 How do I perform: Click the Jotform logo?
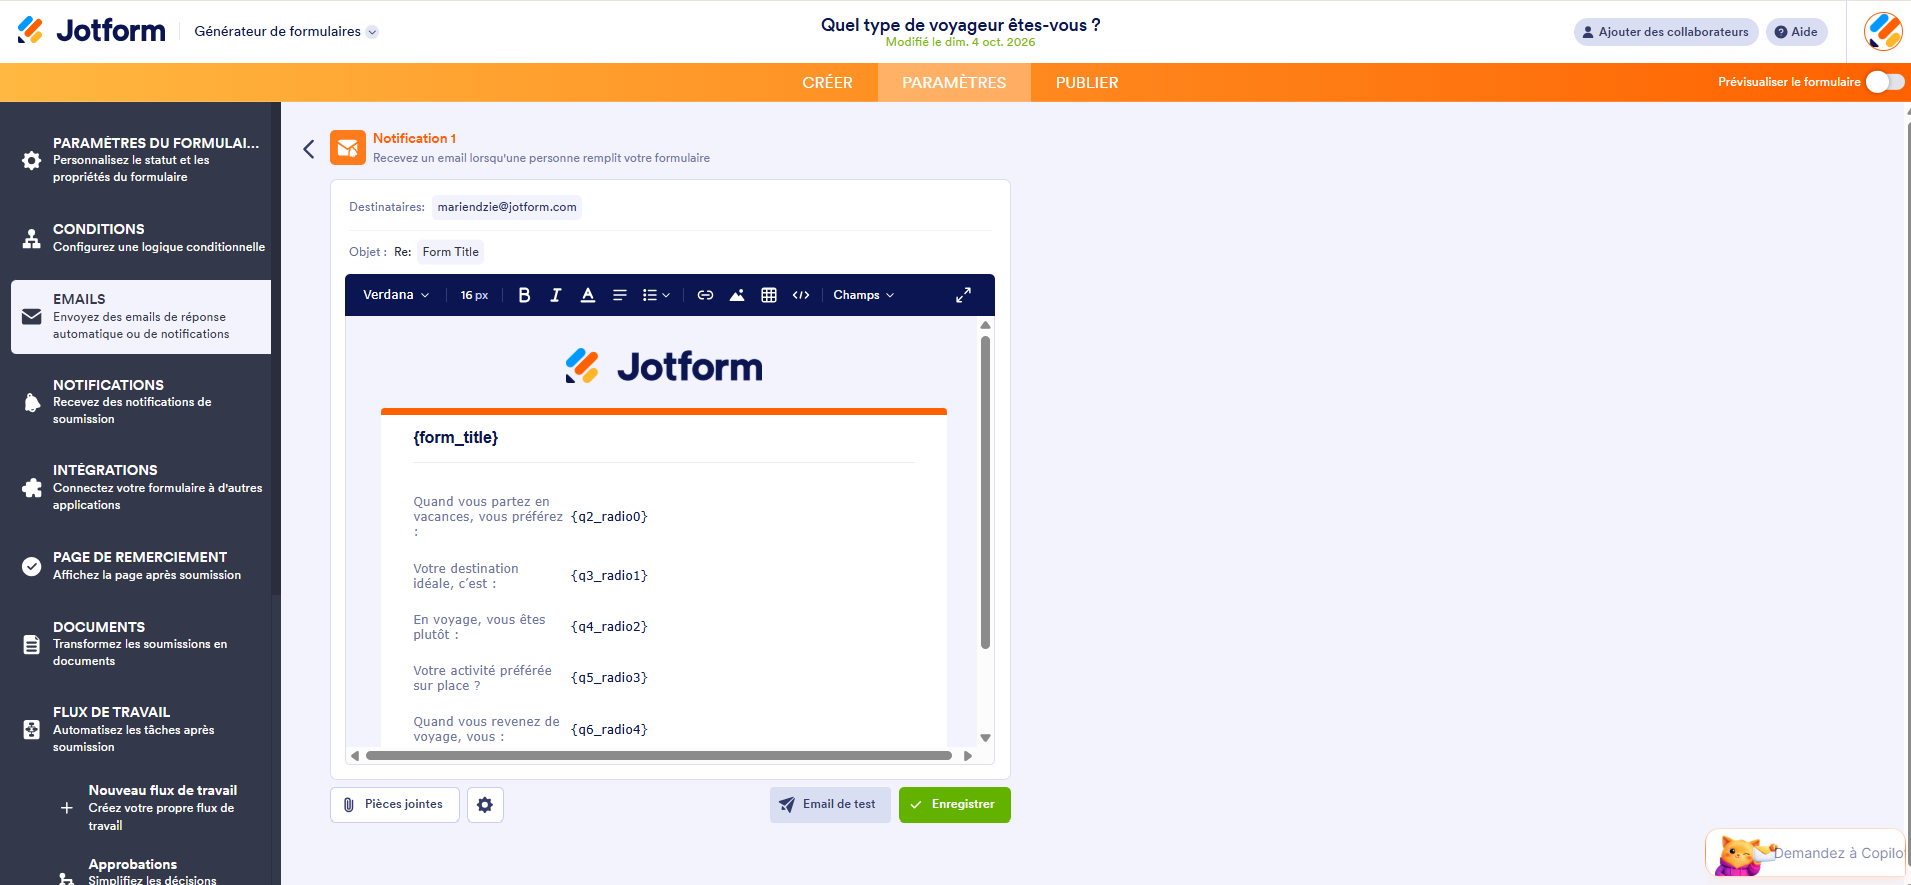point(91,31)
